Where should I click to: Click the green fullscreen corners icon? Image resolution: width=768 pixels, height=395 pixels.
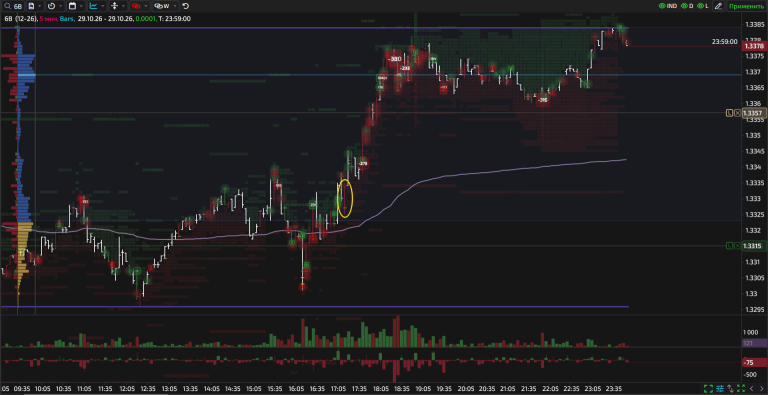740,389
